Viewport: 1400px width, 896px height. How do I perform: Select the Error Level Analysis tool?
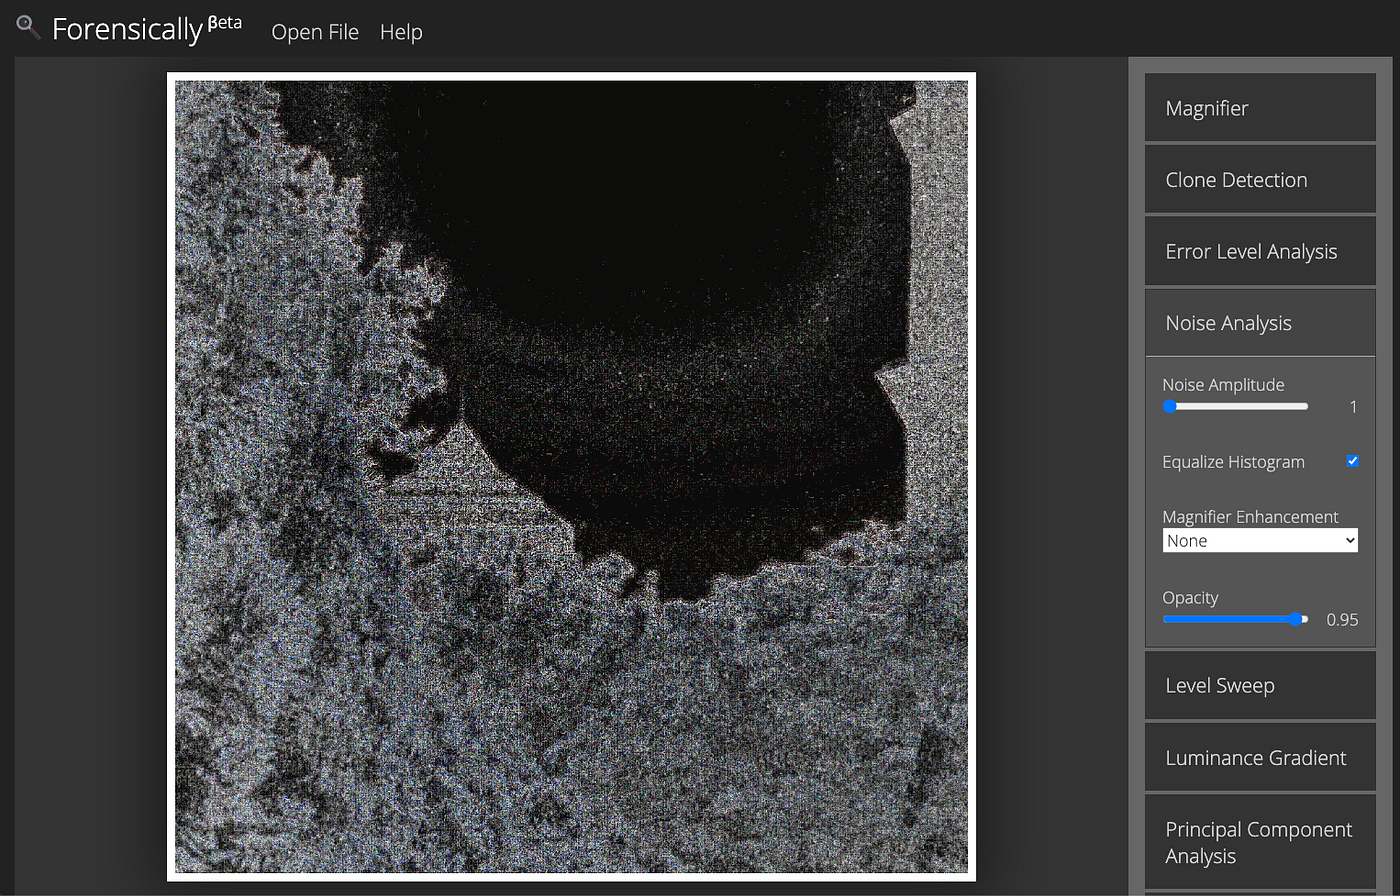pyautogui.click(x=1259, y=251)
